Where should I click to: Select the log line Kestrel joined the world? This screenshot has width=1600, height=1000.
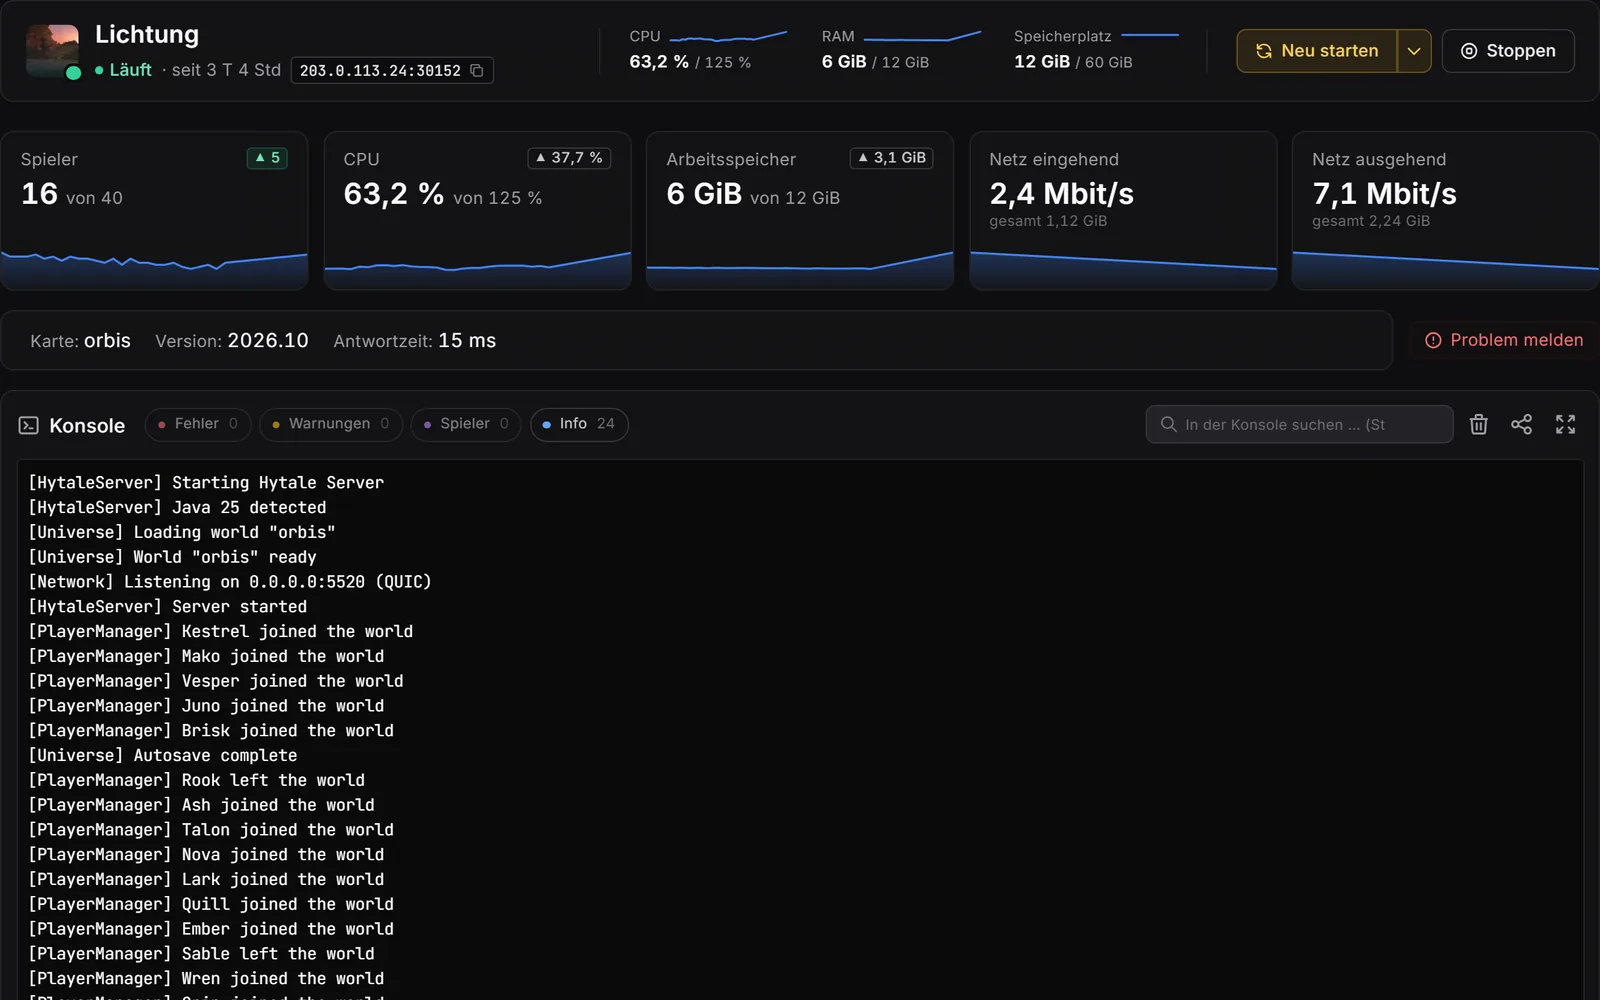(x=221, y=632)
